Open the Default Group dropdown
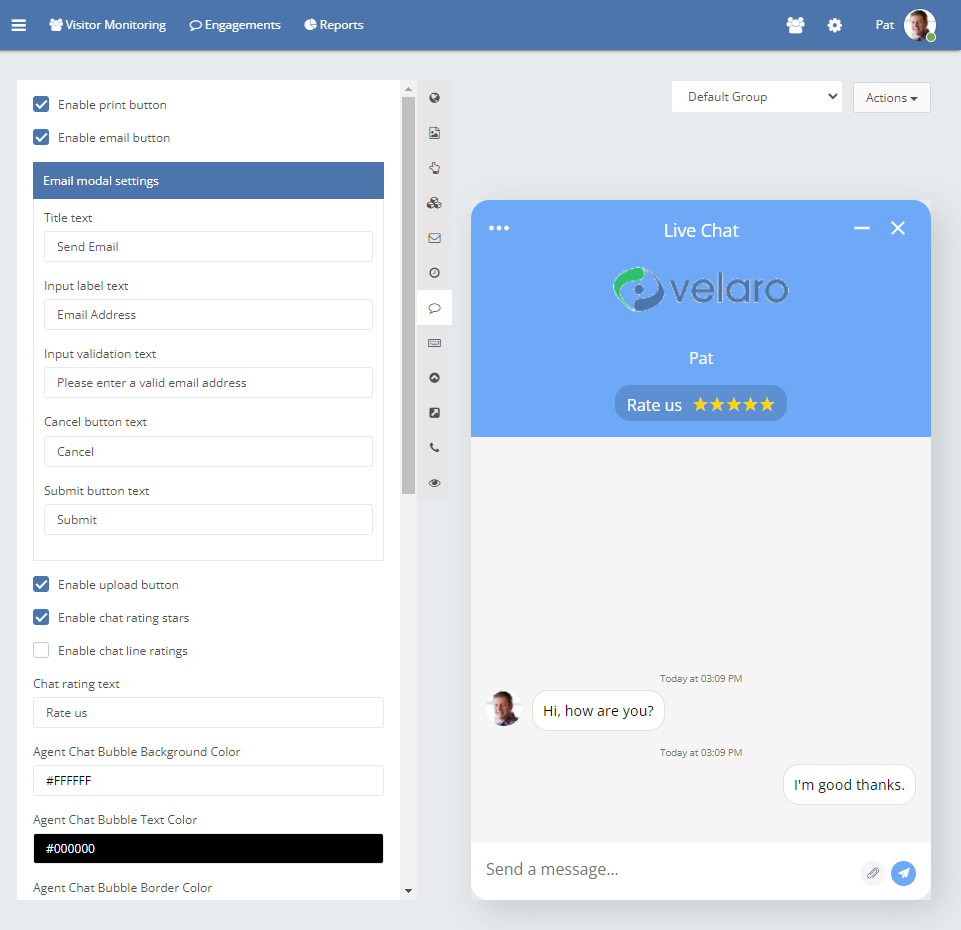Screen dimensions: 961x930 [756, 97]
